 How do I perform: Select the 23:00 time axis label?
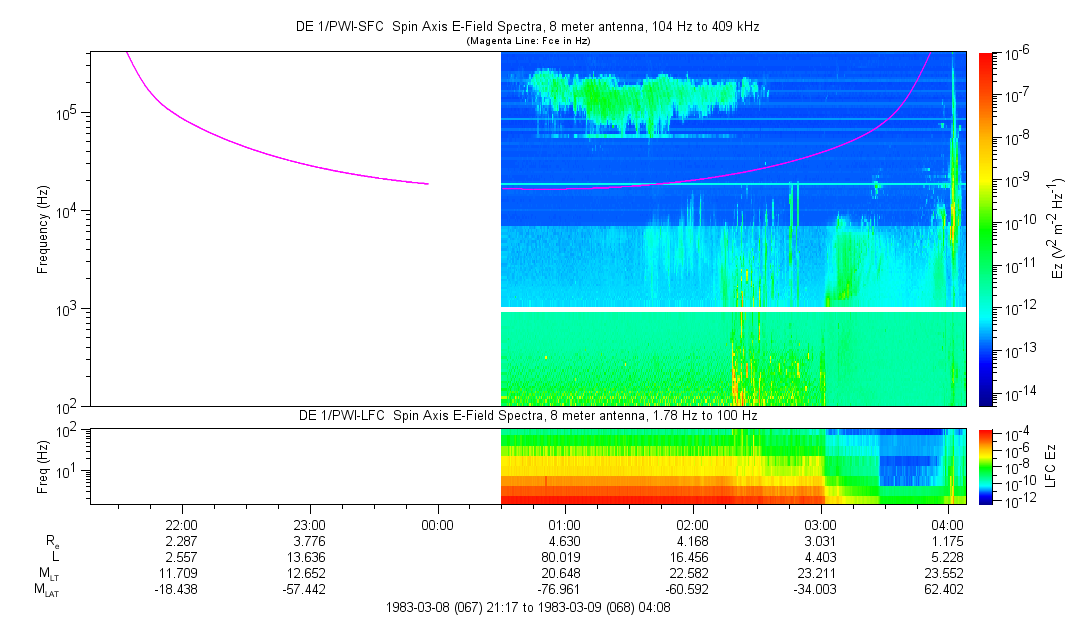tap(310, 524)
